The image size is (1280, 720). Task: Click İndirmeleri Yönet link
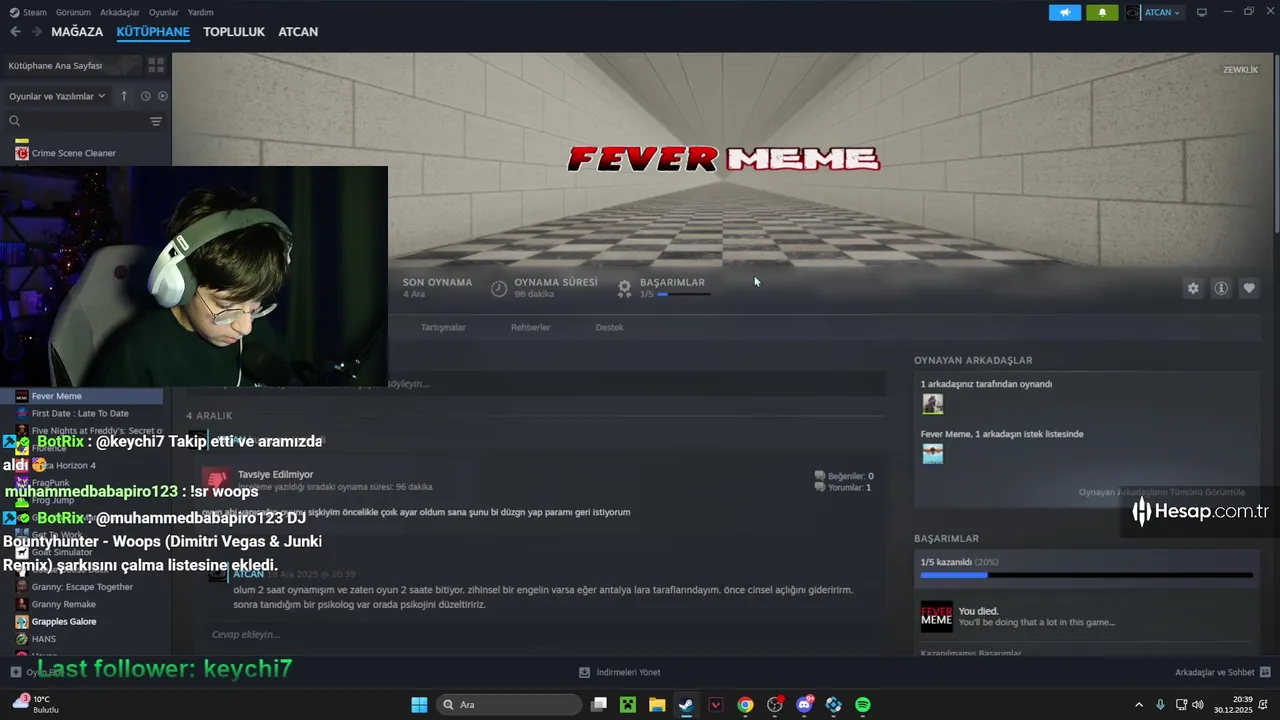tap(628, 672)
